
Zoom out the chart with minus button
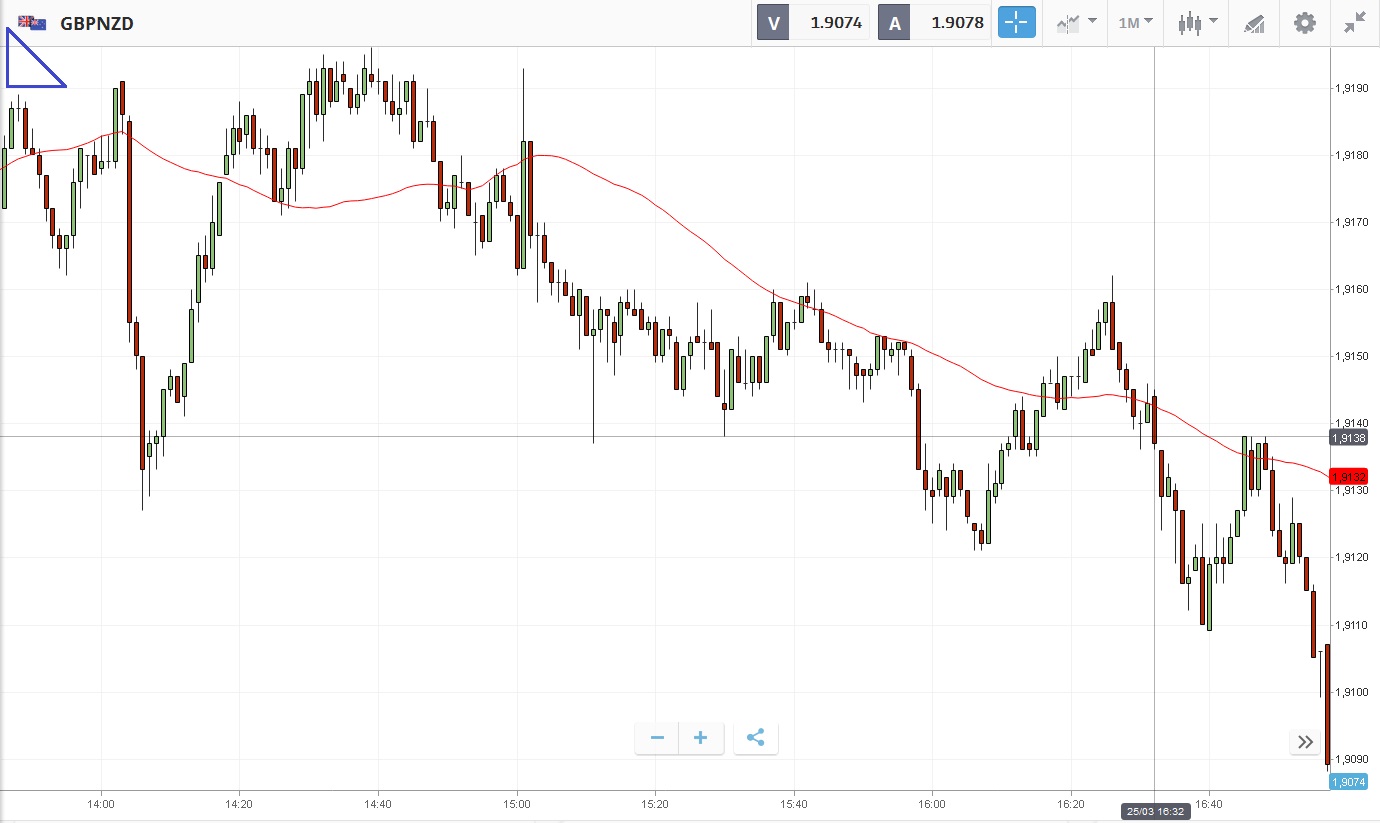point(657,738)
